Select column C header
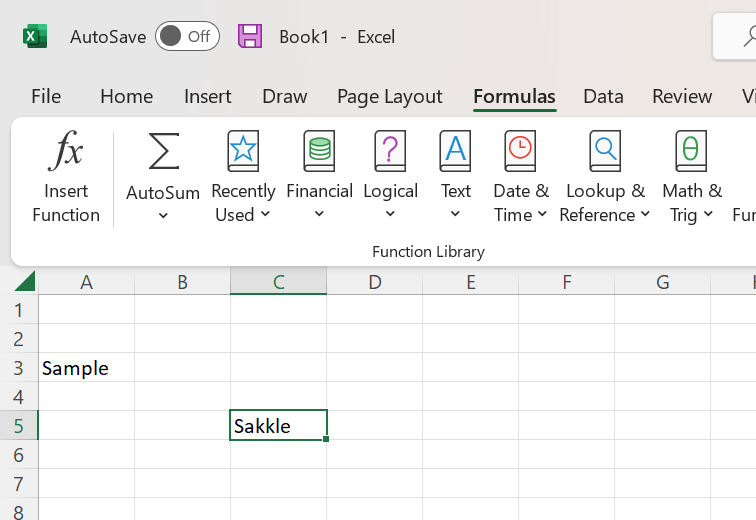The image size is (756, 520). (x=278, y=282)
